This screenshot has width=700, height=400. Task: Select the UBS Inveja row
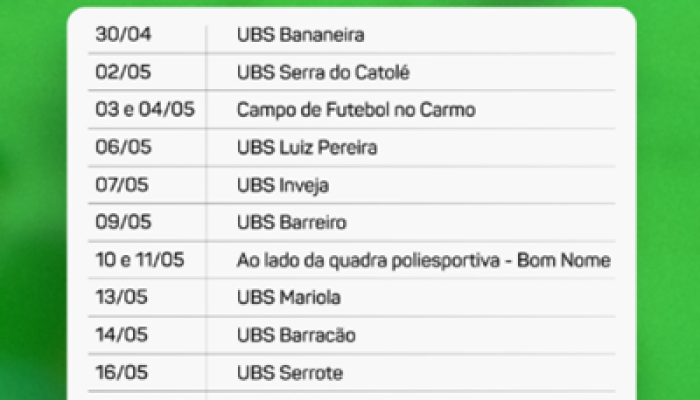283,186
